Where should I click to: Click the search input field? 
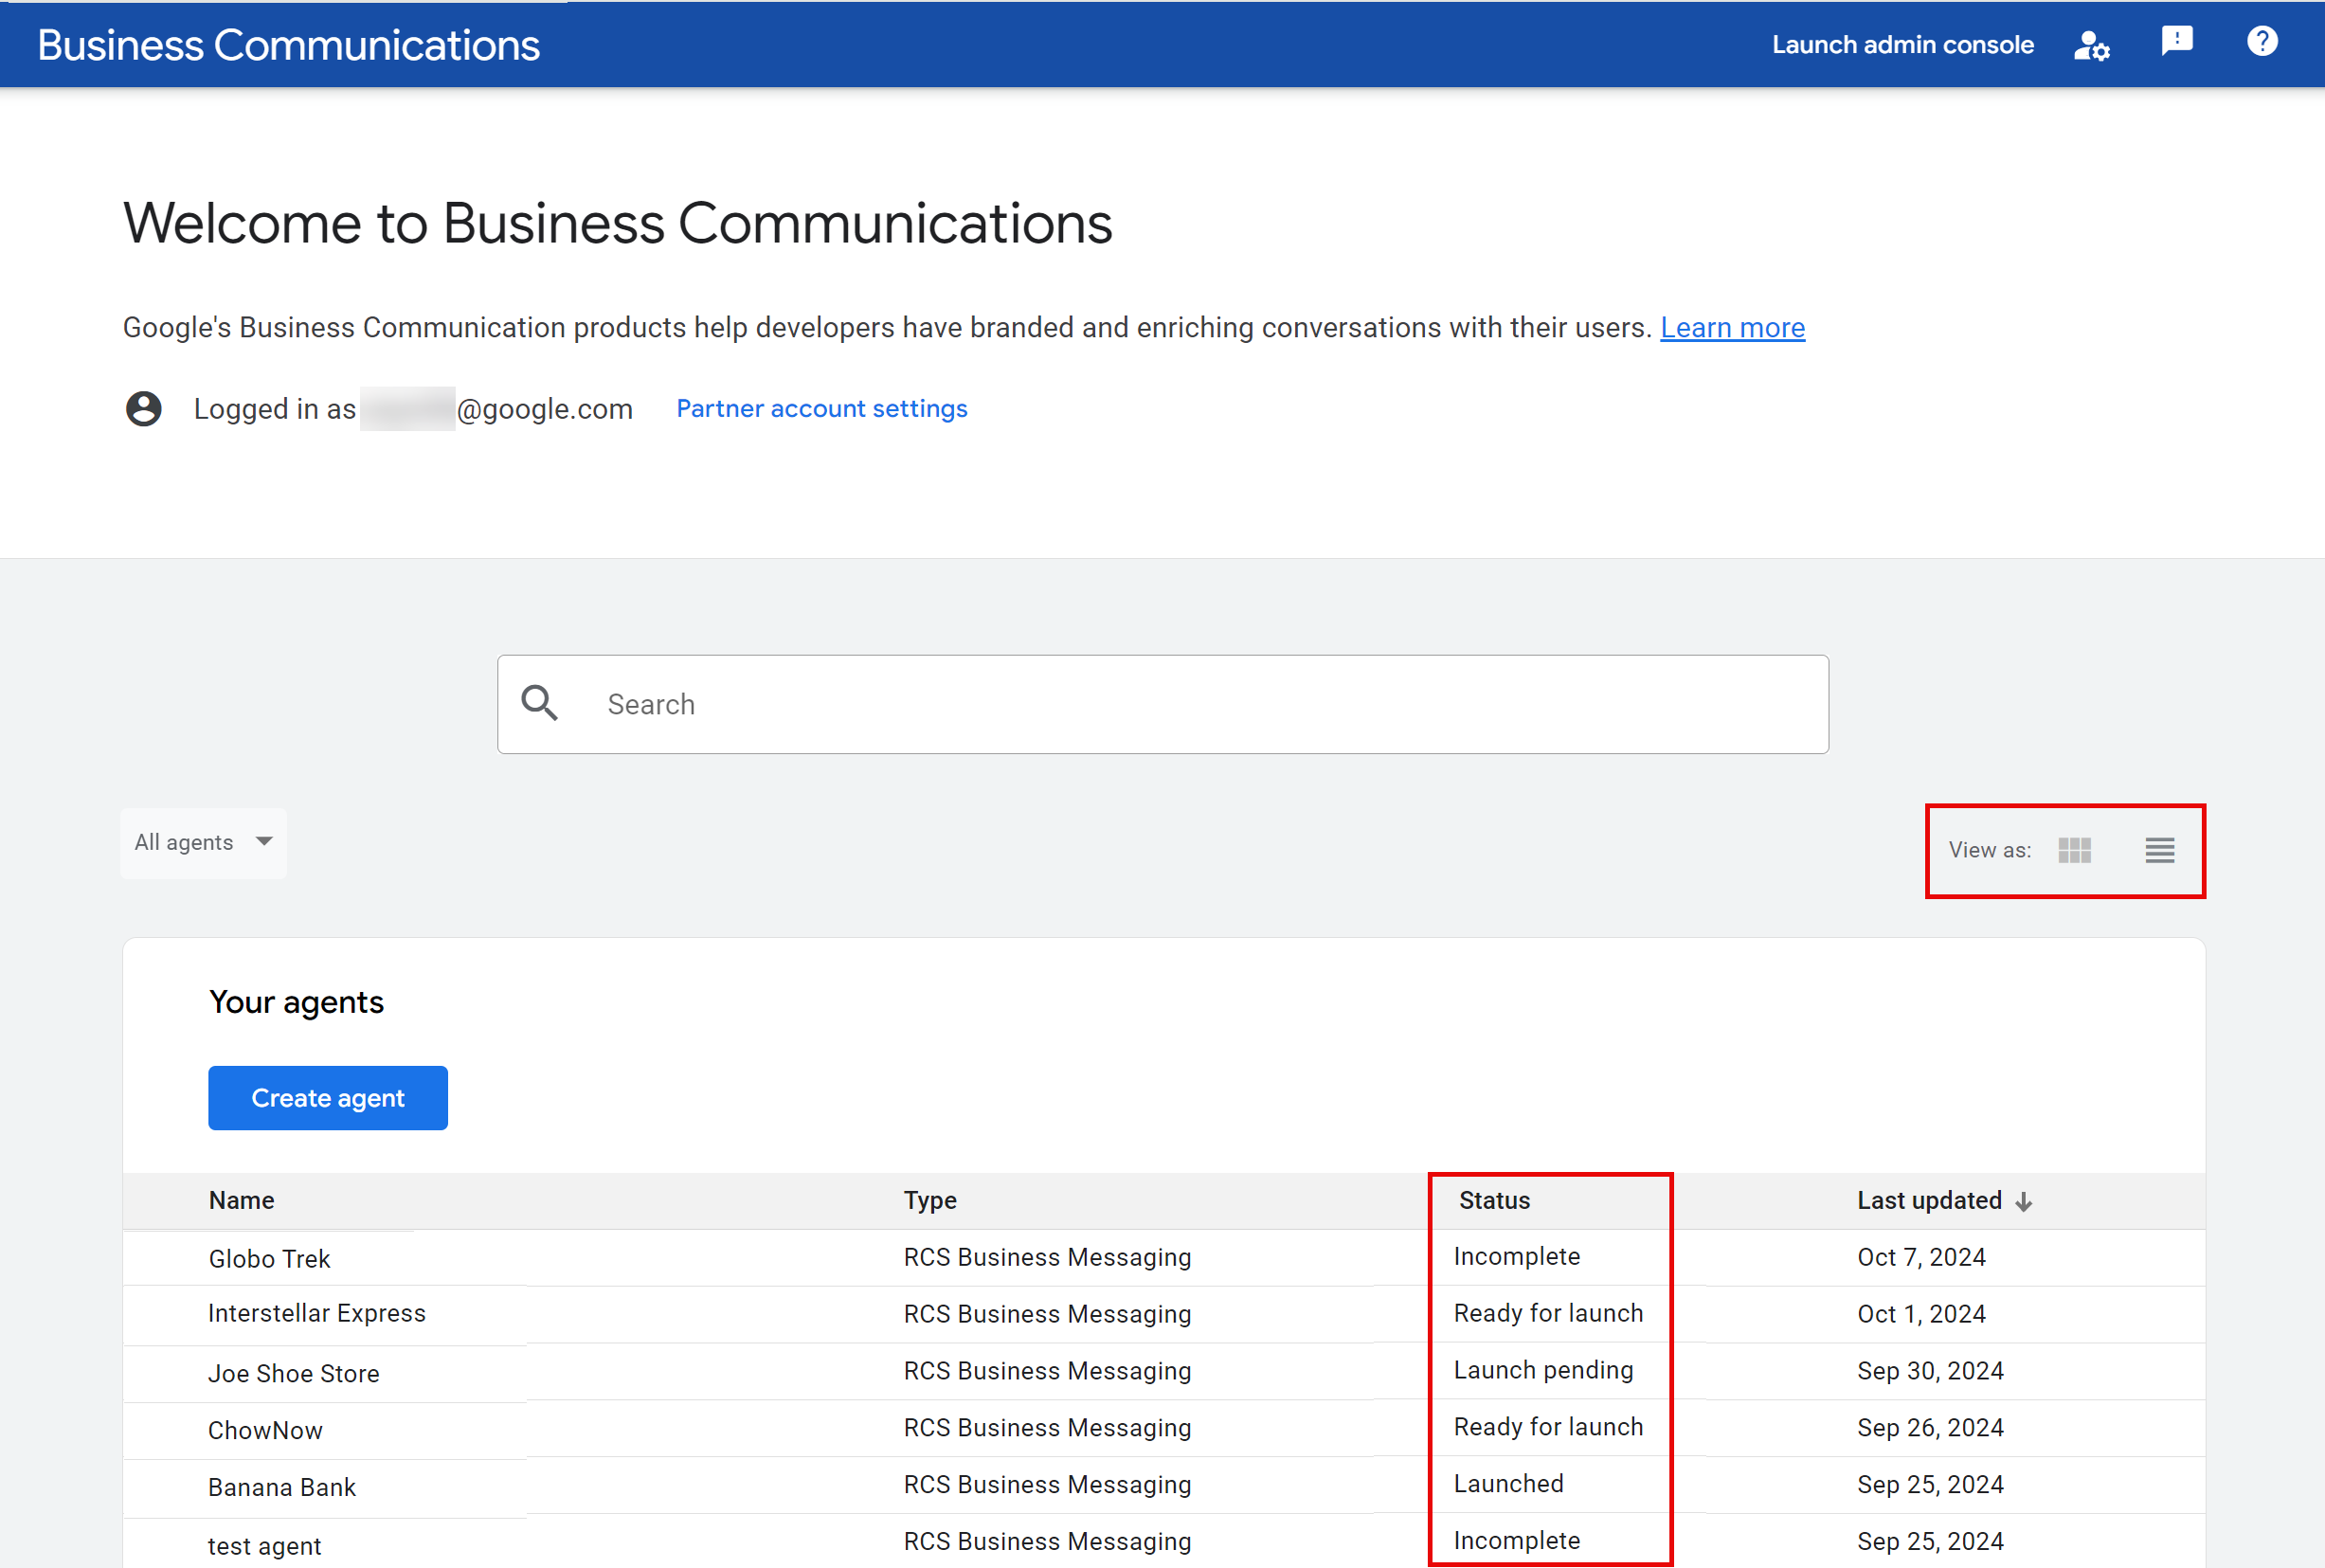1162,704
